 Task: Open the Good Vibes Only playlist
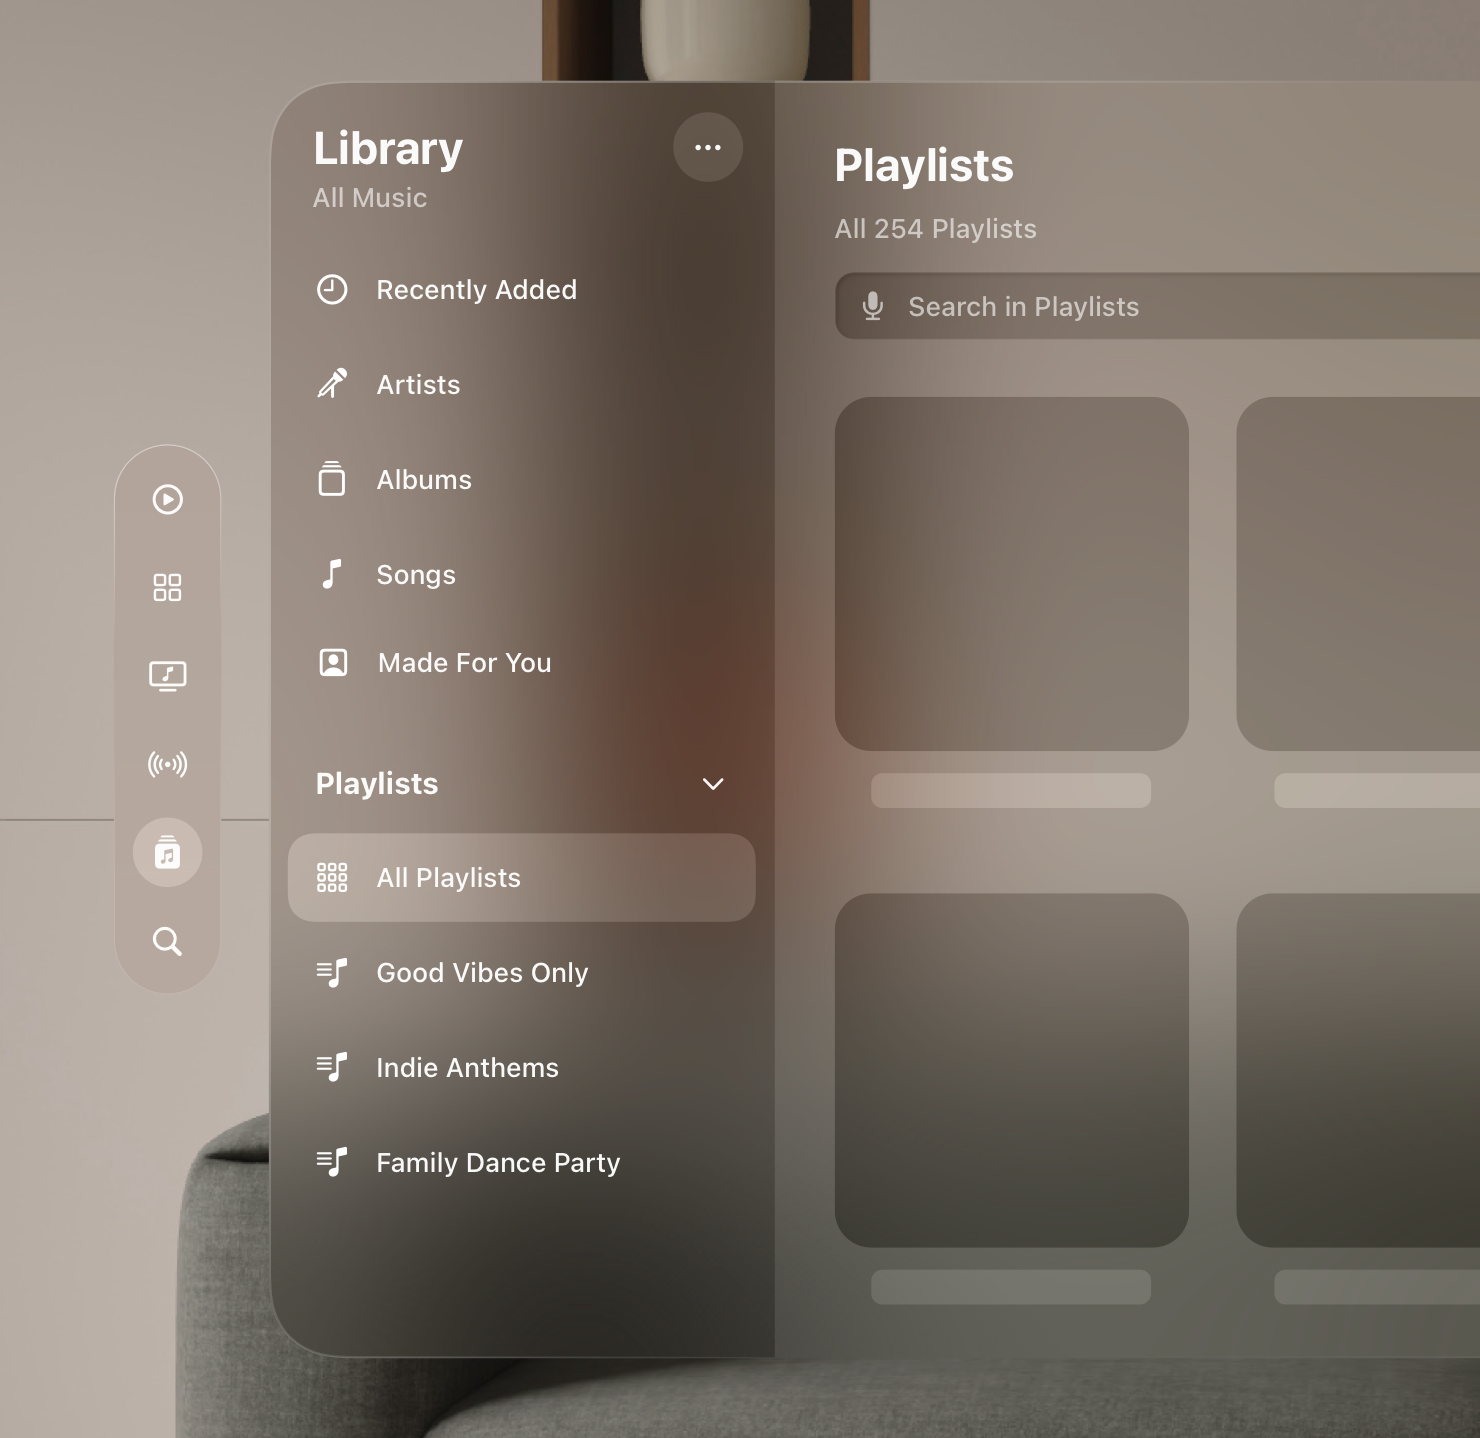click(x=482, y=972)
